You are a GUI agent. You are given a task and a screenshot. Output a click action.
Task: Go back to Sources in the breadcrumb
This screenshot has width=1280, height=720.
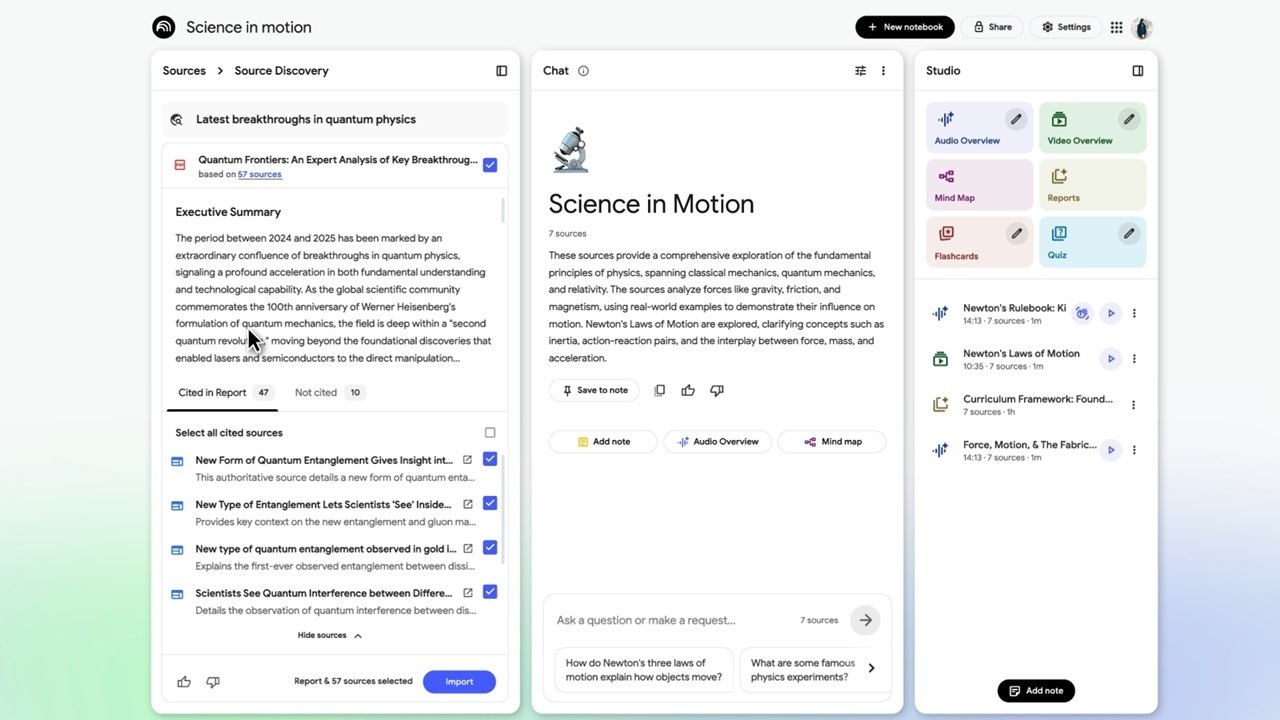pos(184,71)
